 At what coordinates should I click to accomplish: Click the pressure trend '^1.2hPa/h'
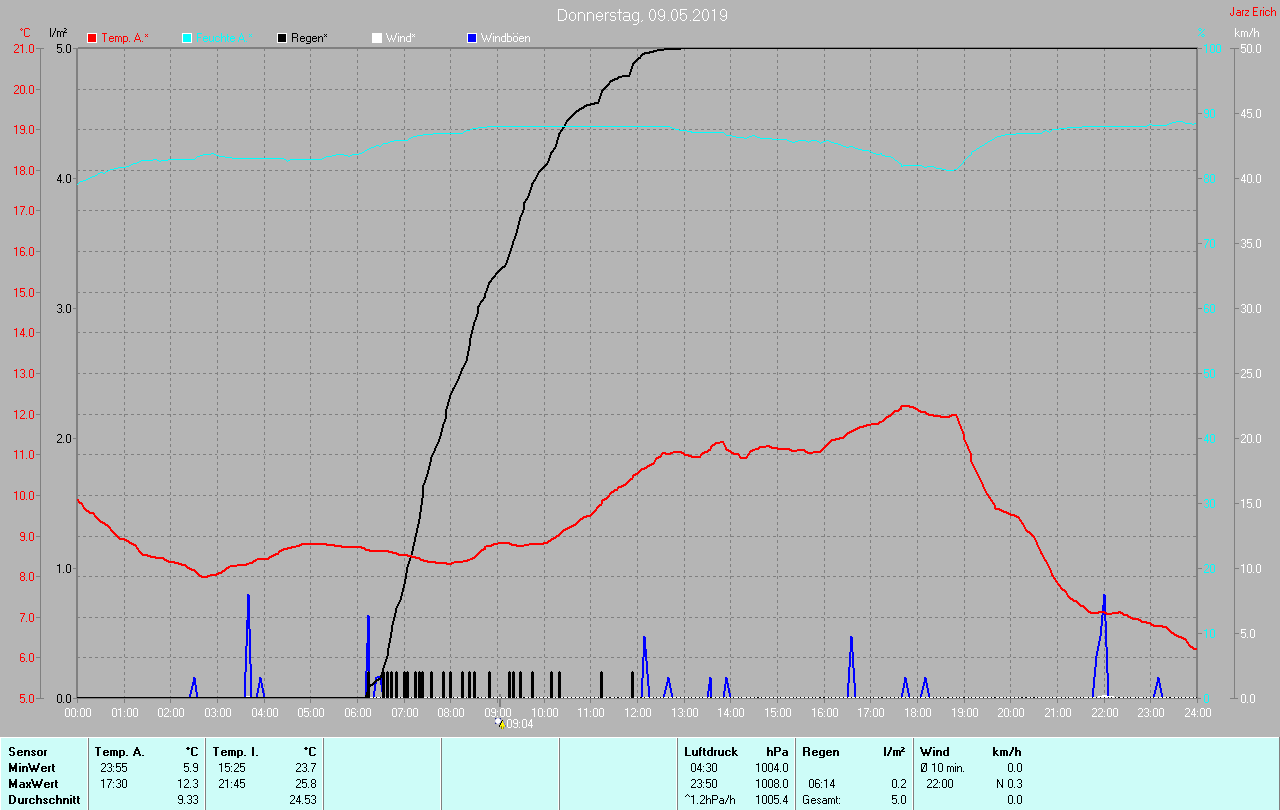click(x=710, y=800)
